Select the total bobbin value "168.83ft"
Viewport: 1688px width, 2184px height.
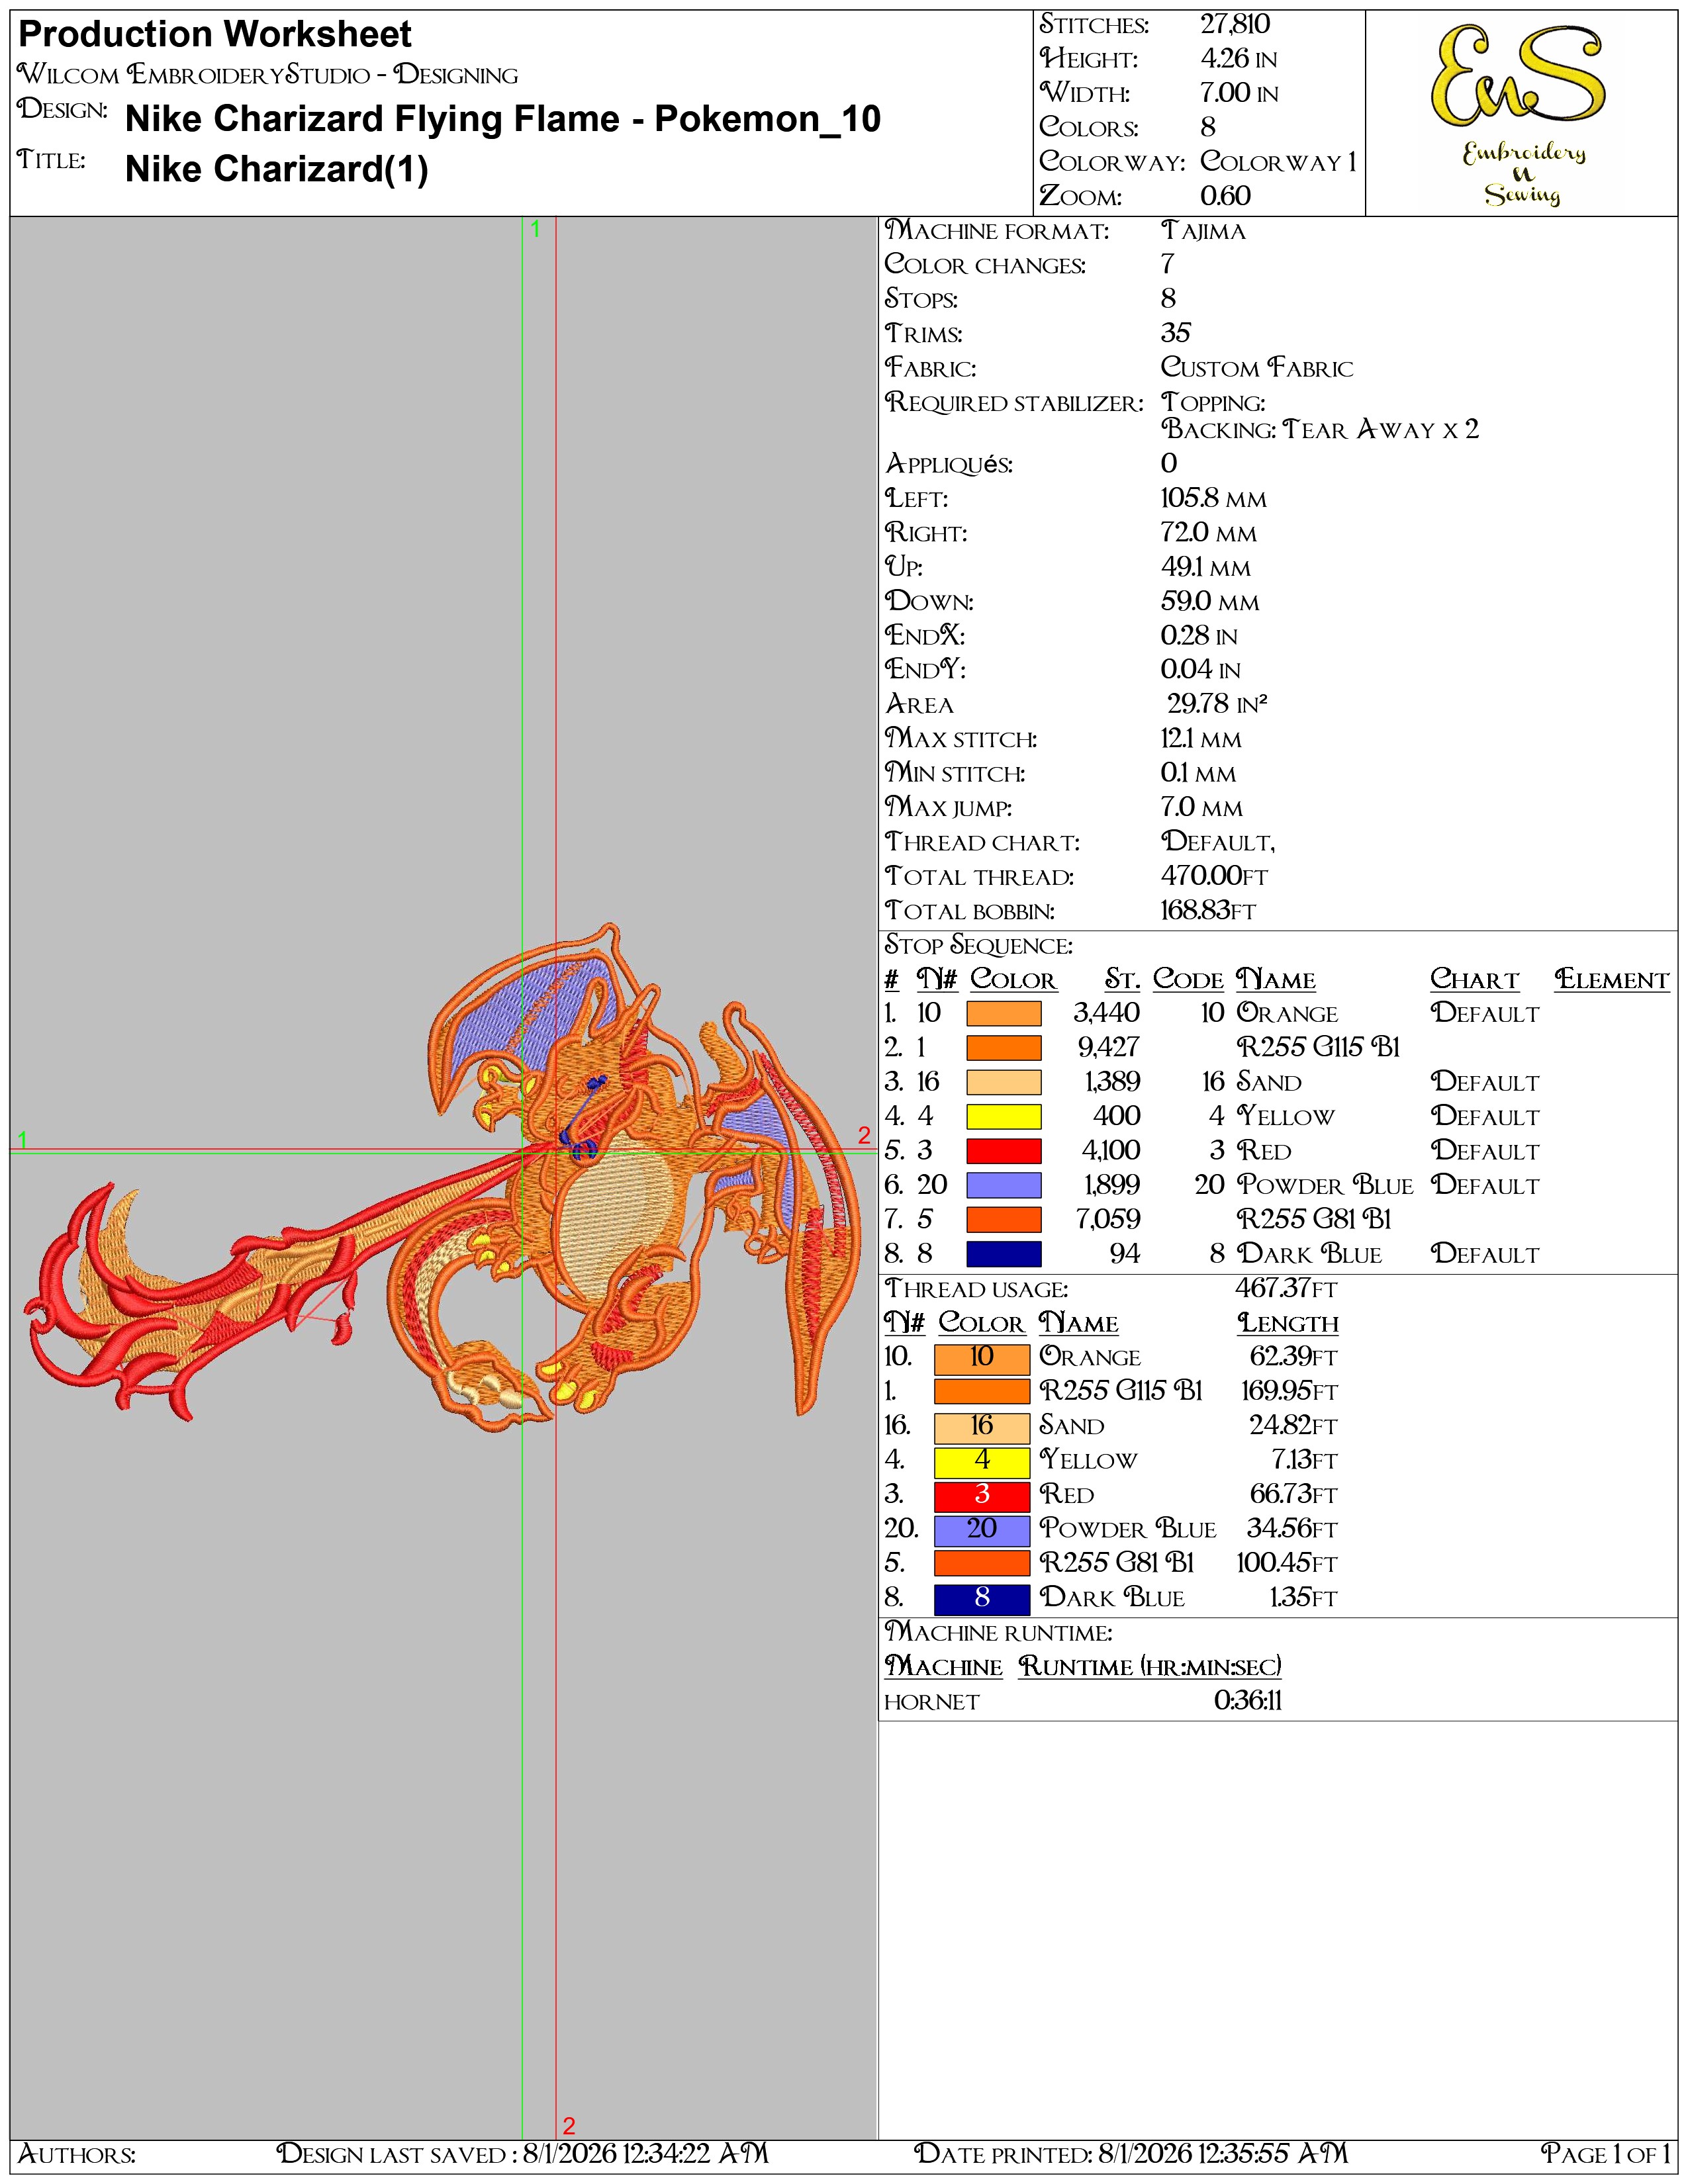pos(1208,911)
